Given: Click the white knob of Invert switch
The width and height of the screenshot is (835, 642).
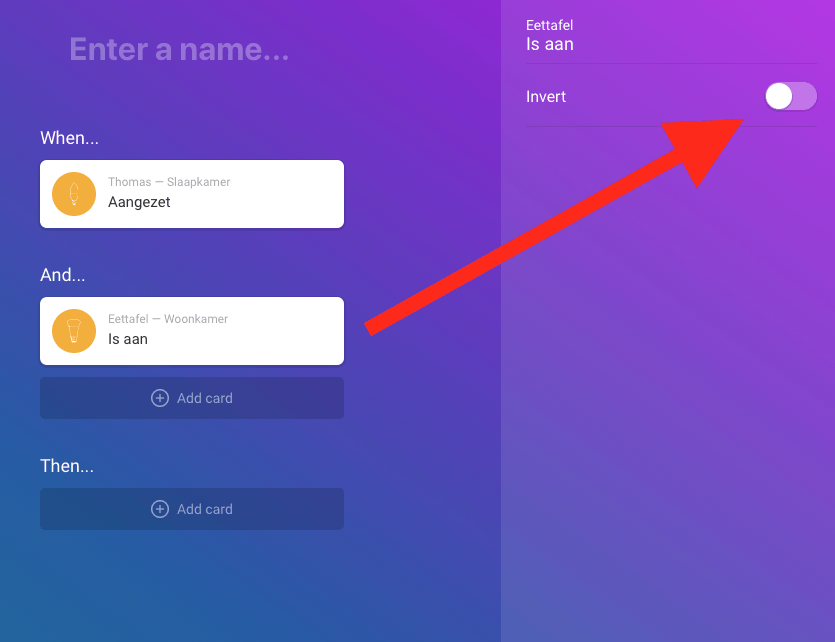Looking at the screenshot, I should pyautogui.click(x=779, y=96).
